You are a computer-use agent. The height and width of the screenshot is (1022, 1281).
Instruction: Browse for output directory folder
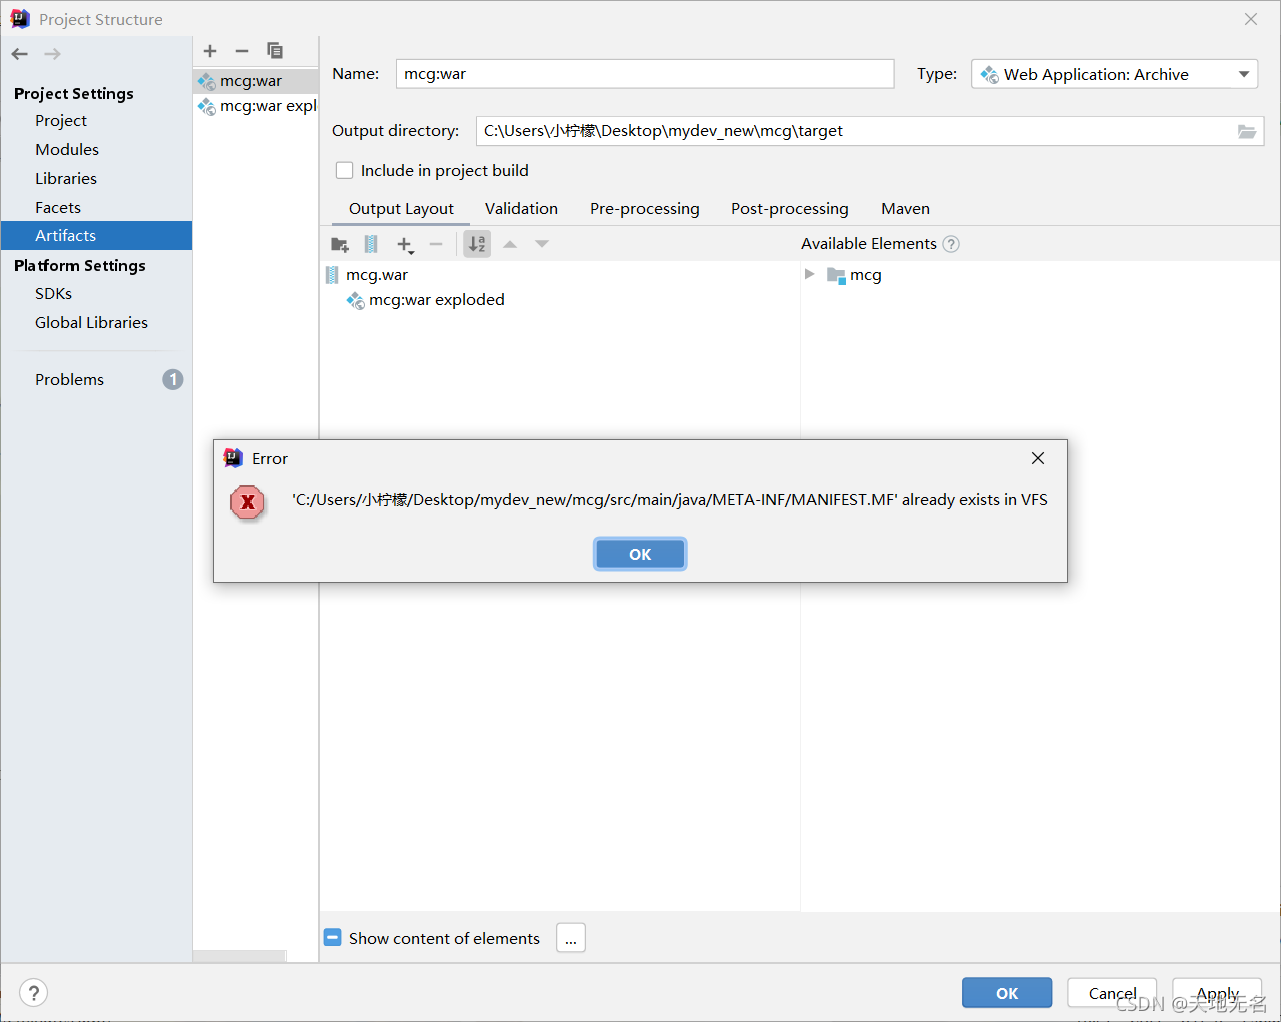pos(1247,131)
